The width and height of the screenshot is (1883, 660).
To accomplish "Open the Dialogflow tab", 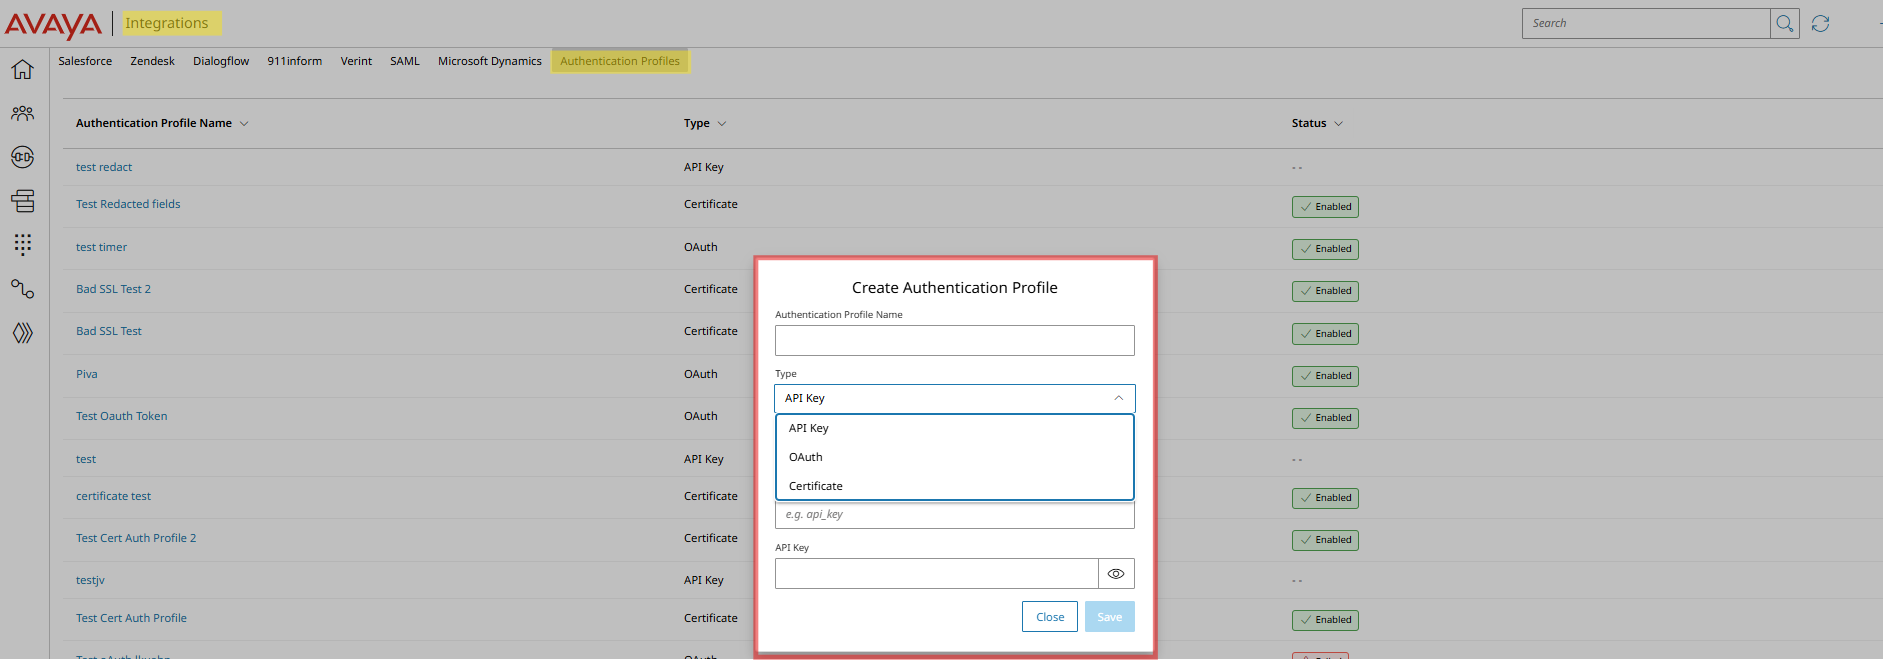I will point(221,61).
